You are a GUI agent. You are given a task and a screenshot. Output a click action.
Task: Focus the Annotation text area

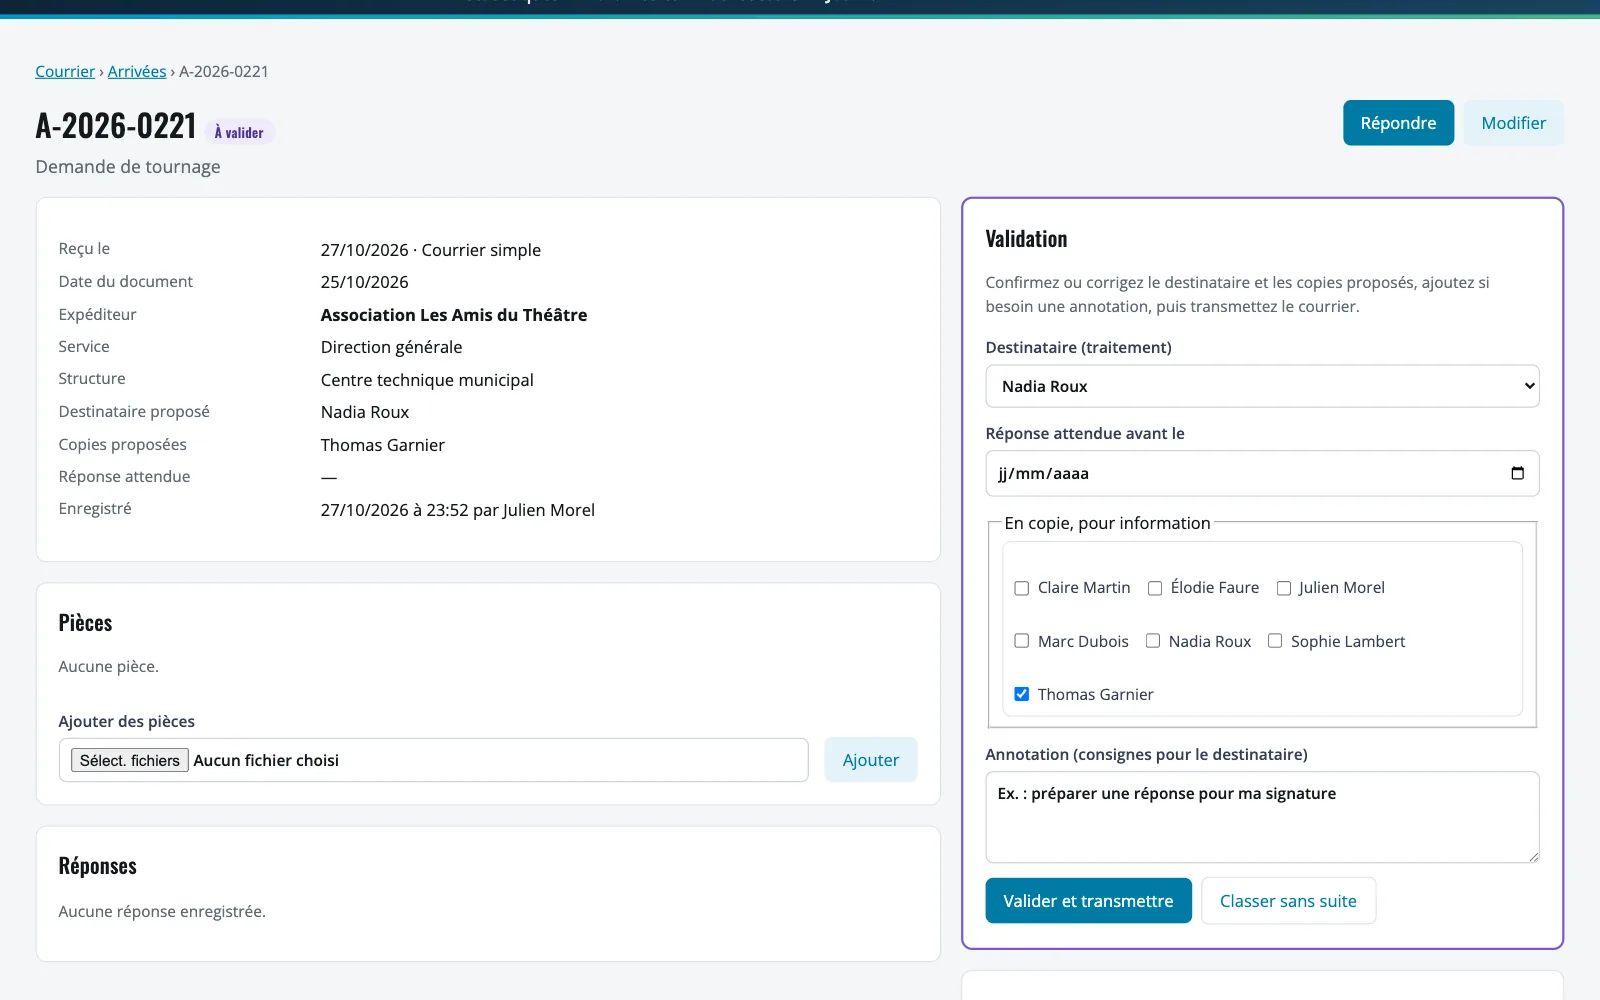(1262, 817)
